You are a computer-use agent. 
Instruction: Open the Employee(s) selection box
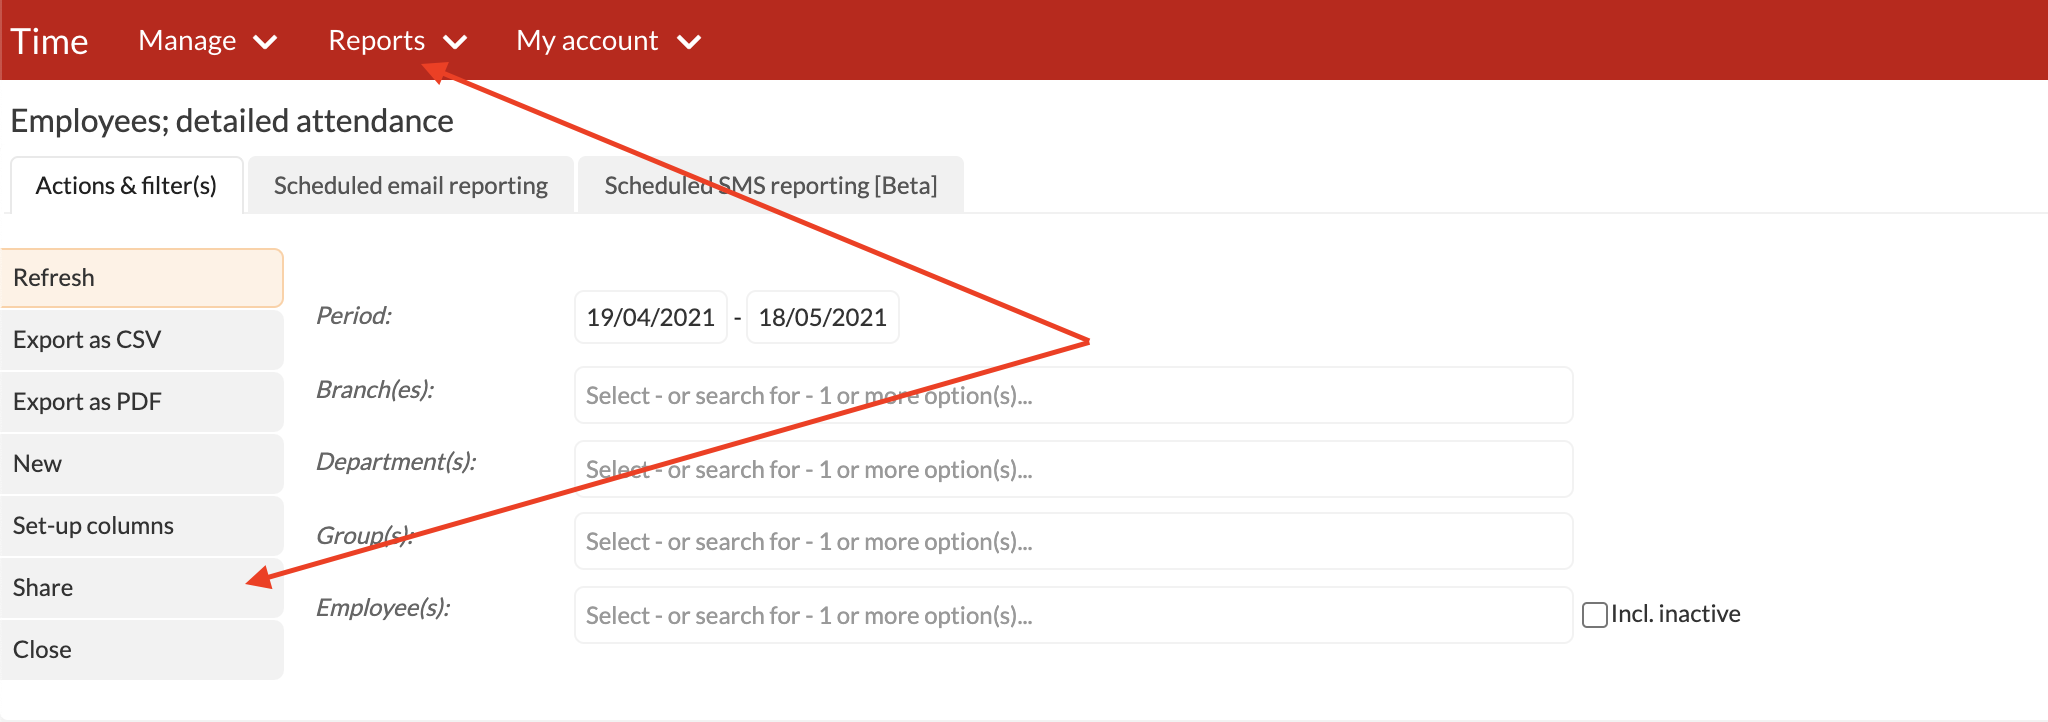tap(1073, 615)
